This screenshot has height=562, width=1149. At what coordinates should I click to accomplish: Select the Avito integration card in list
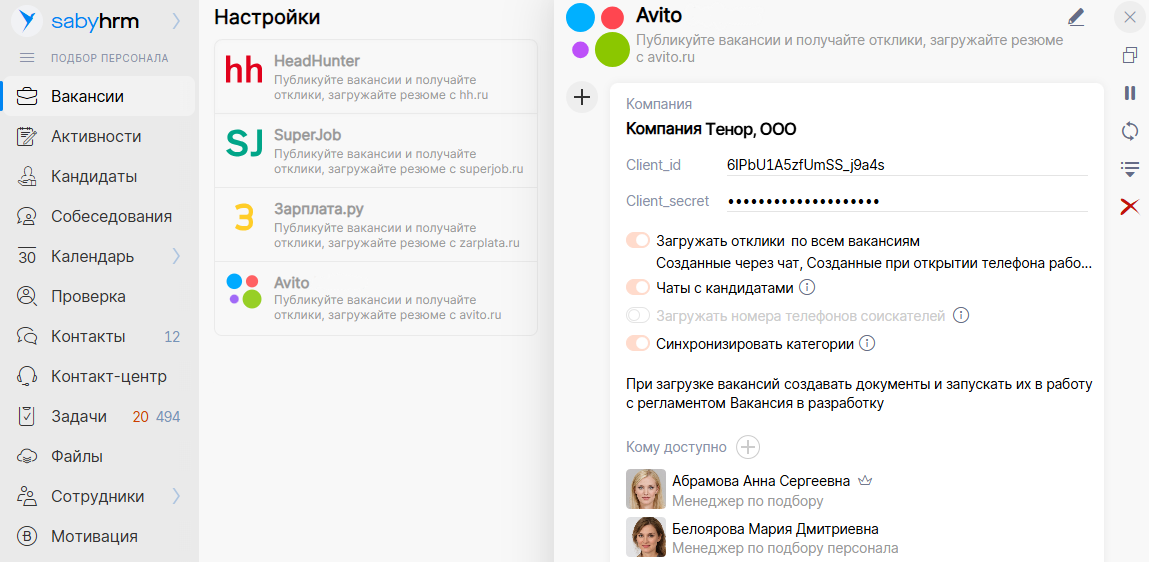coord(376,298)
